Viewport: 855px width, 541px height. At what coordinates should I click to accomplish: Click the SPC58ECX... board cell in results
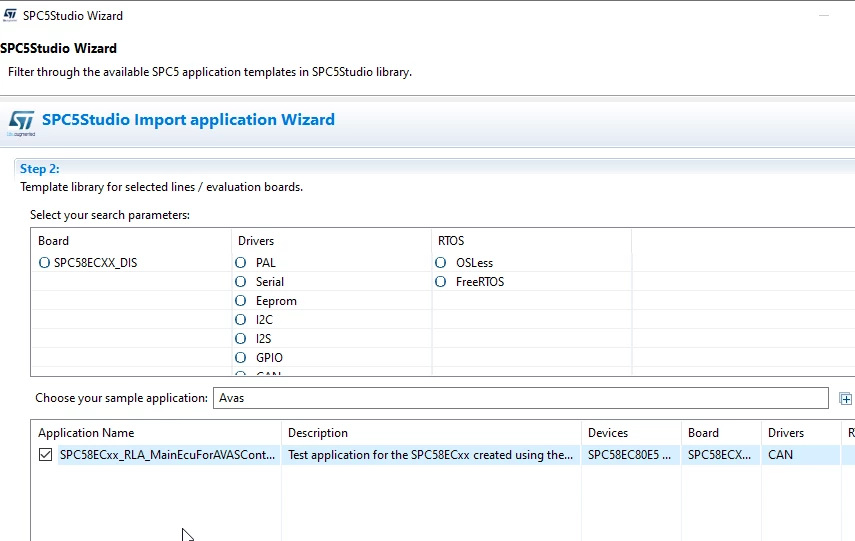point(719,455)
